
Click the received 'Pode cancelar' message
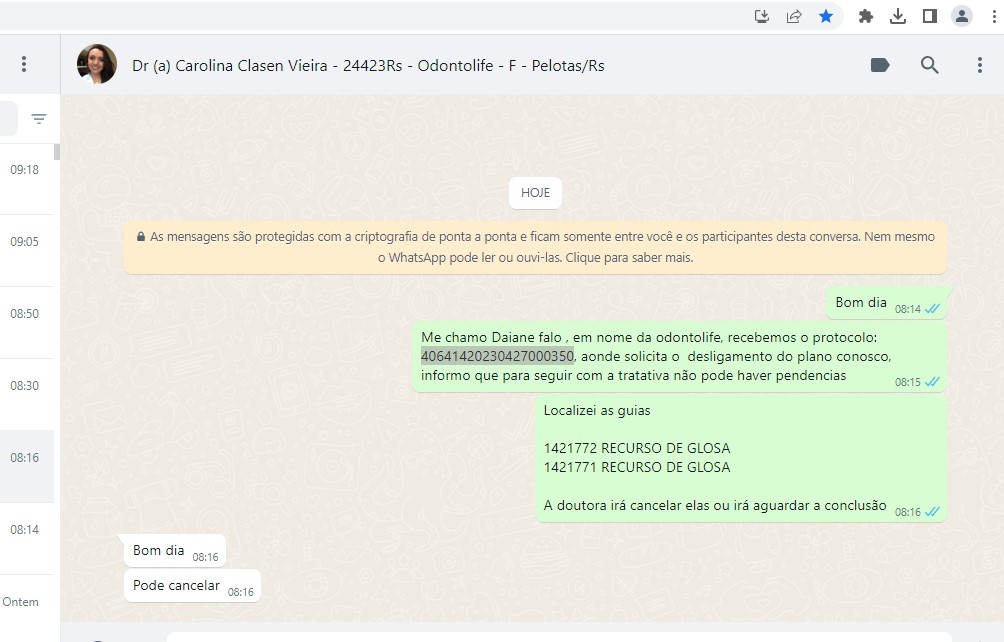192,586
